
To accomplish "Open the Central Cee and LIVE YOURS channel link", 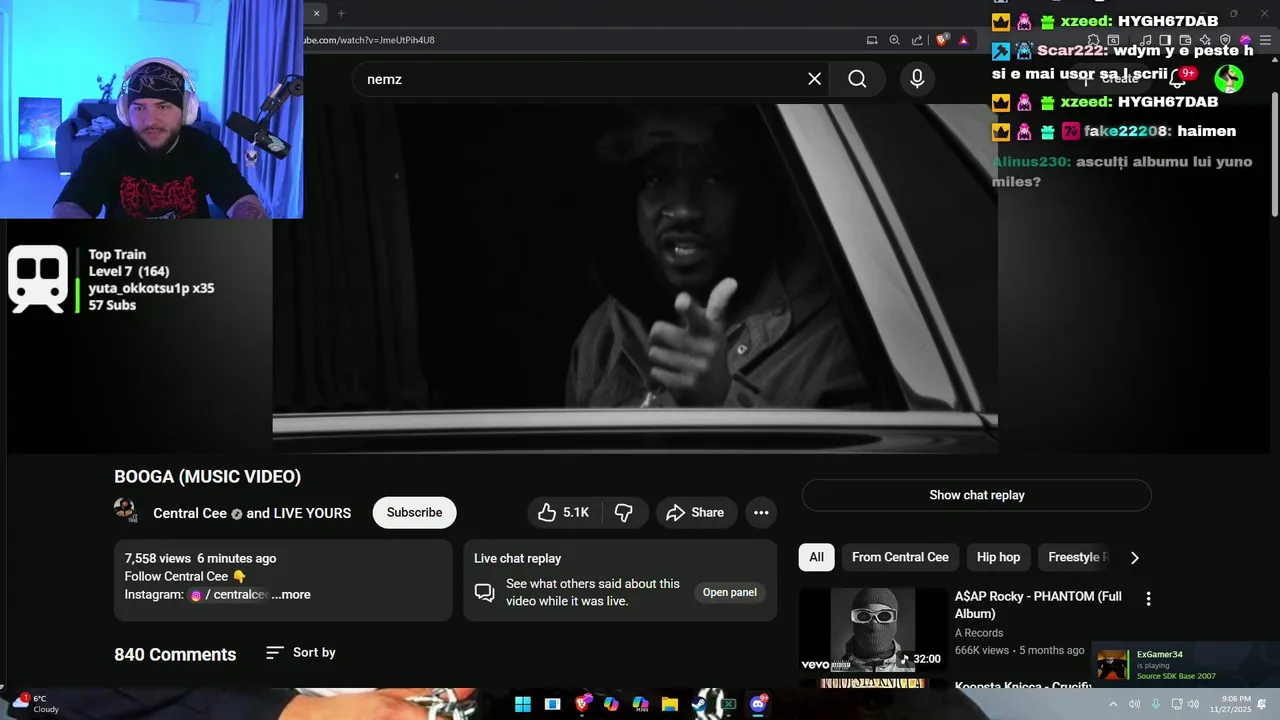I will tap(252, 513).
